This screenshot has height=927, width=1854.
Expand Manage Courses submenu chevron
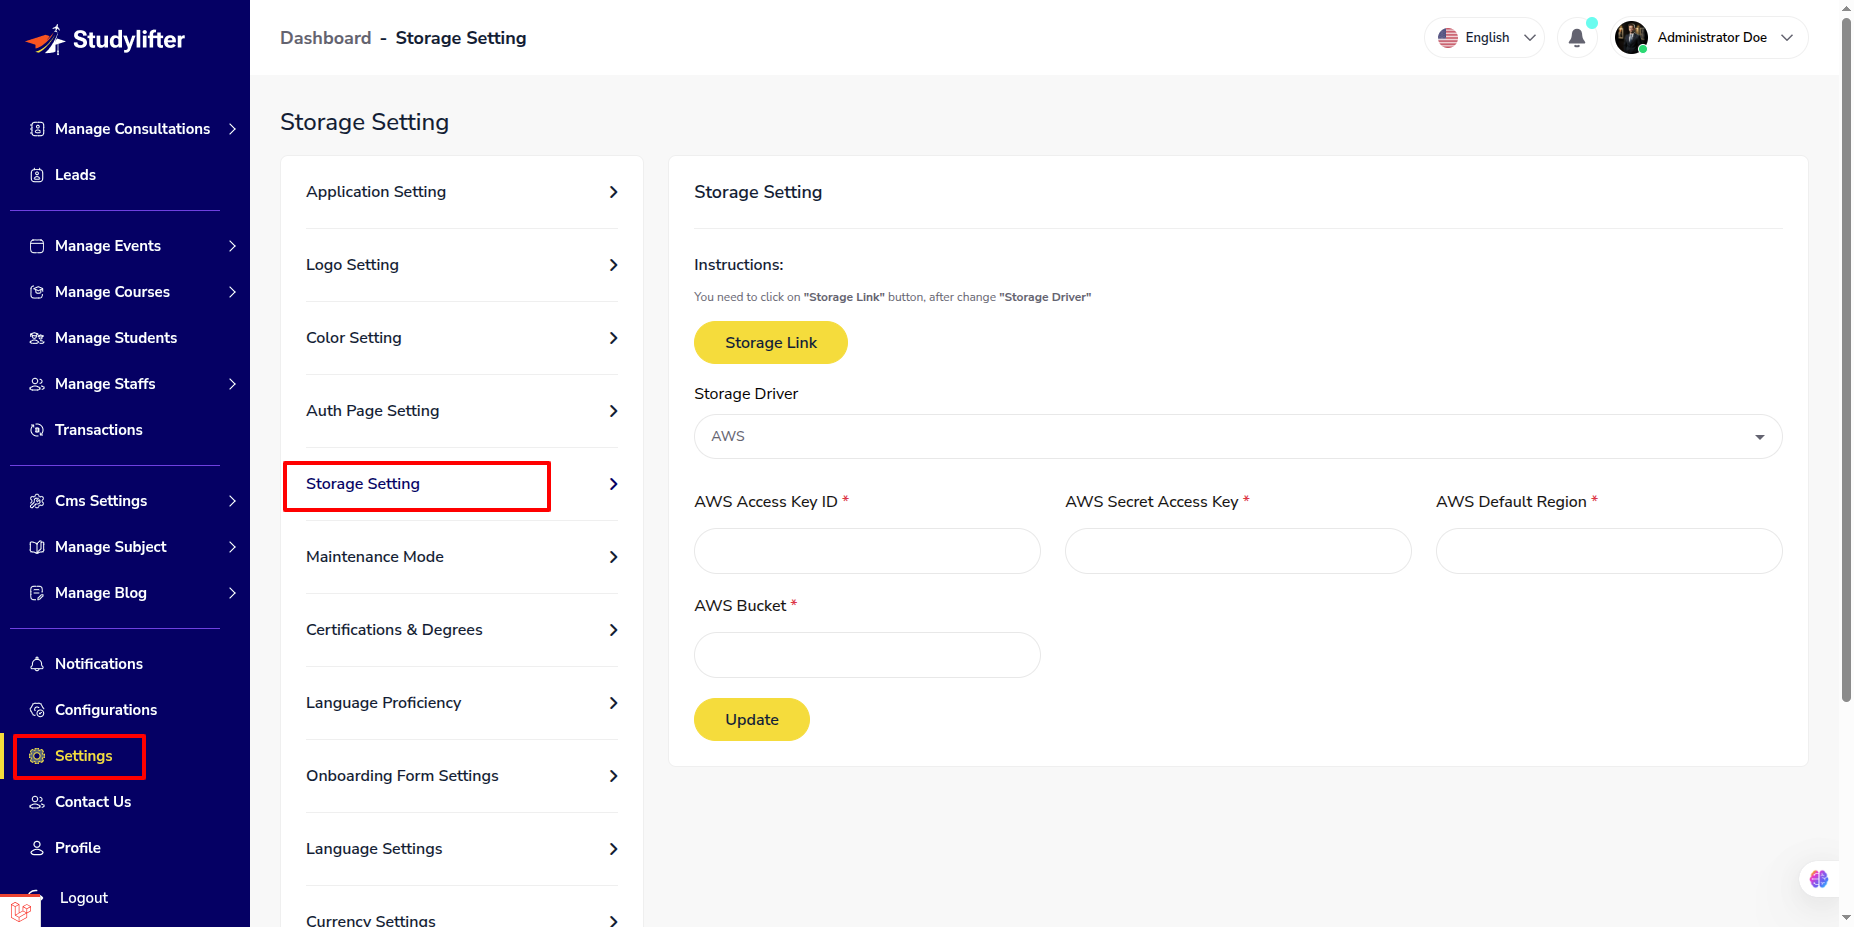[x=232, y=292]
